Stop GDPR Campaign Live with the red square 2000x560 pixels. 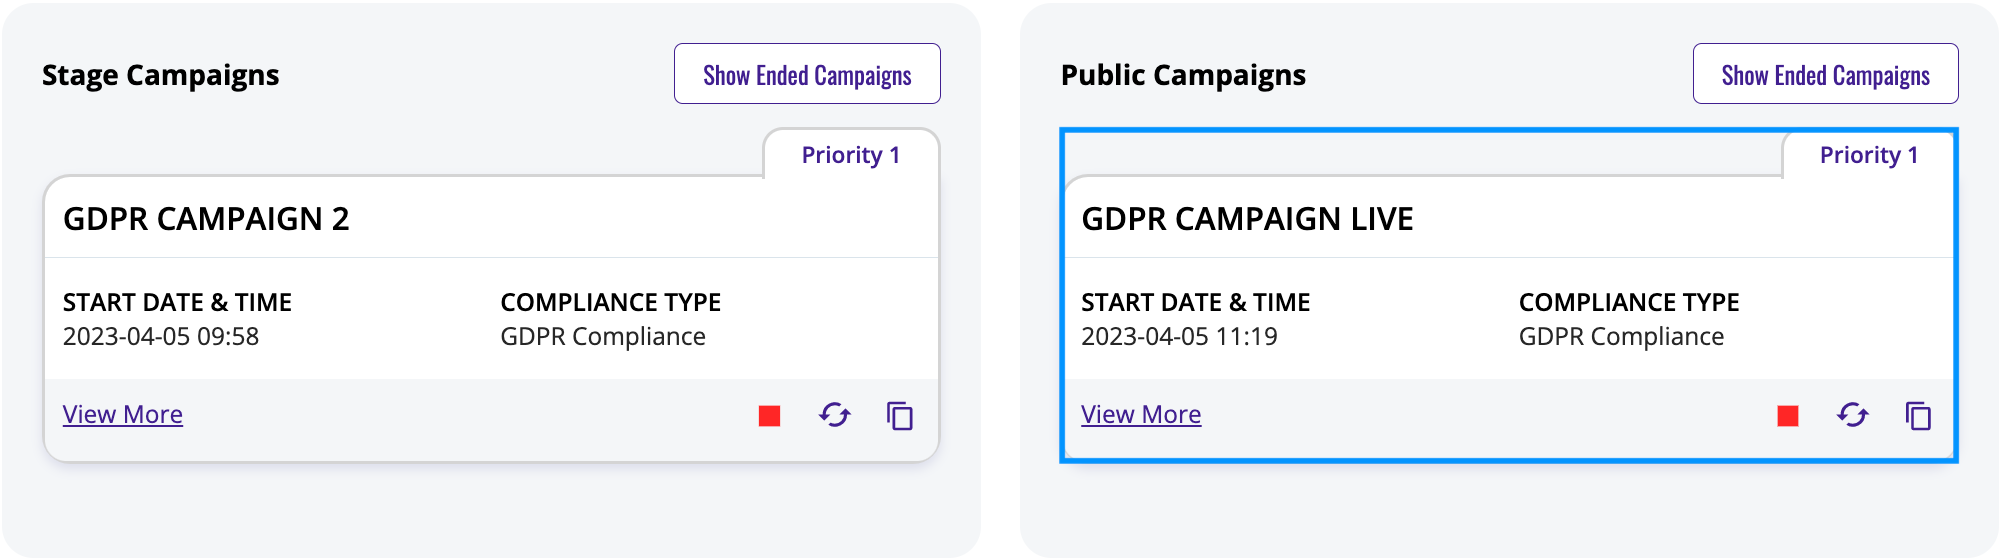(x=1788, y=416)
